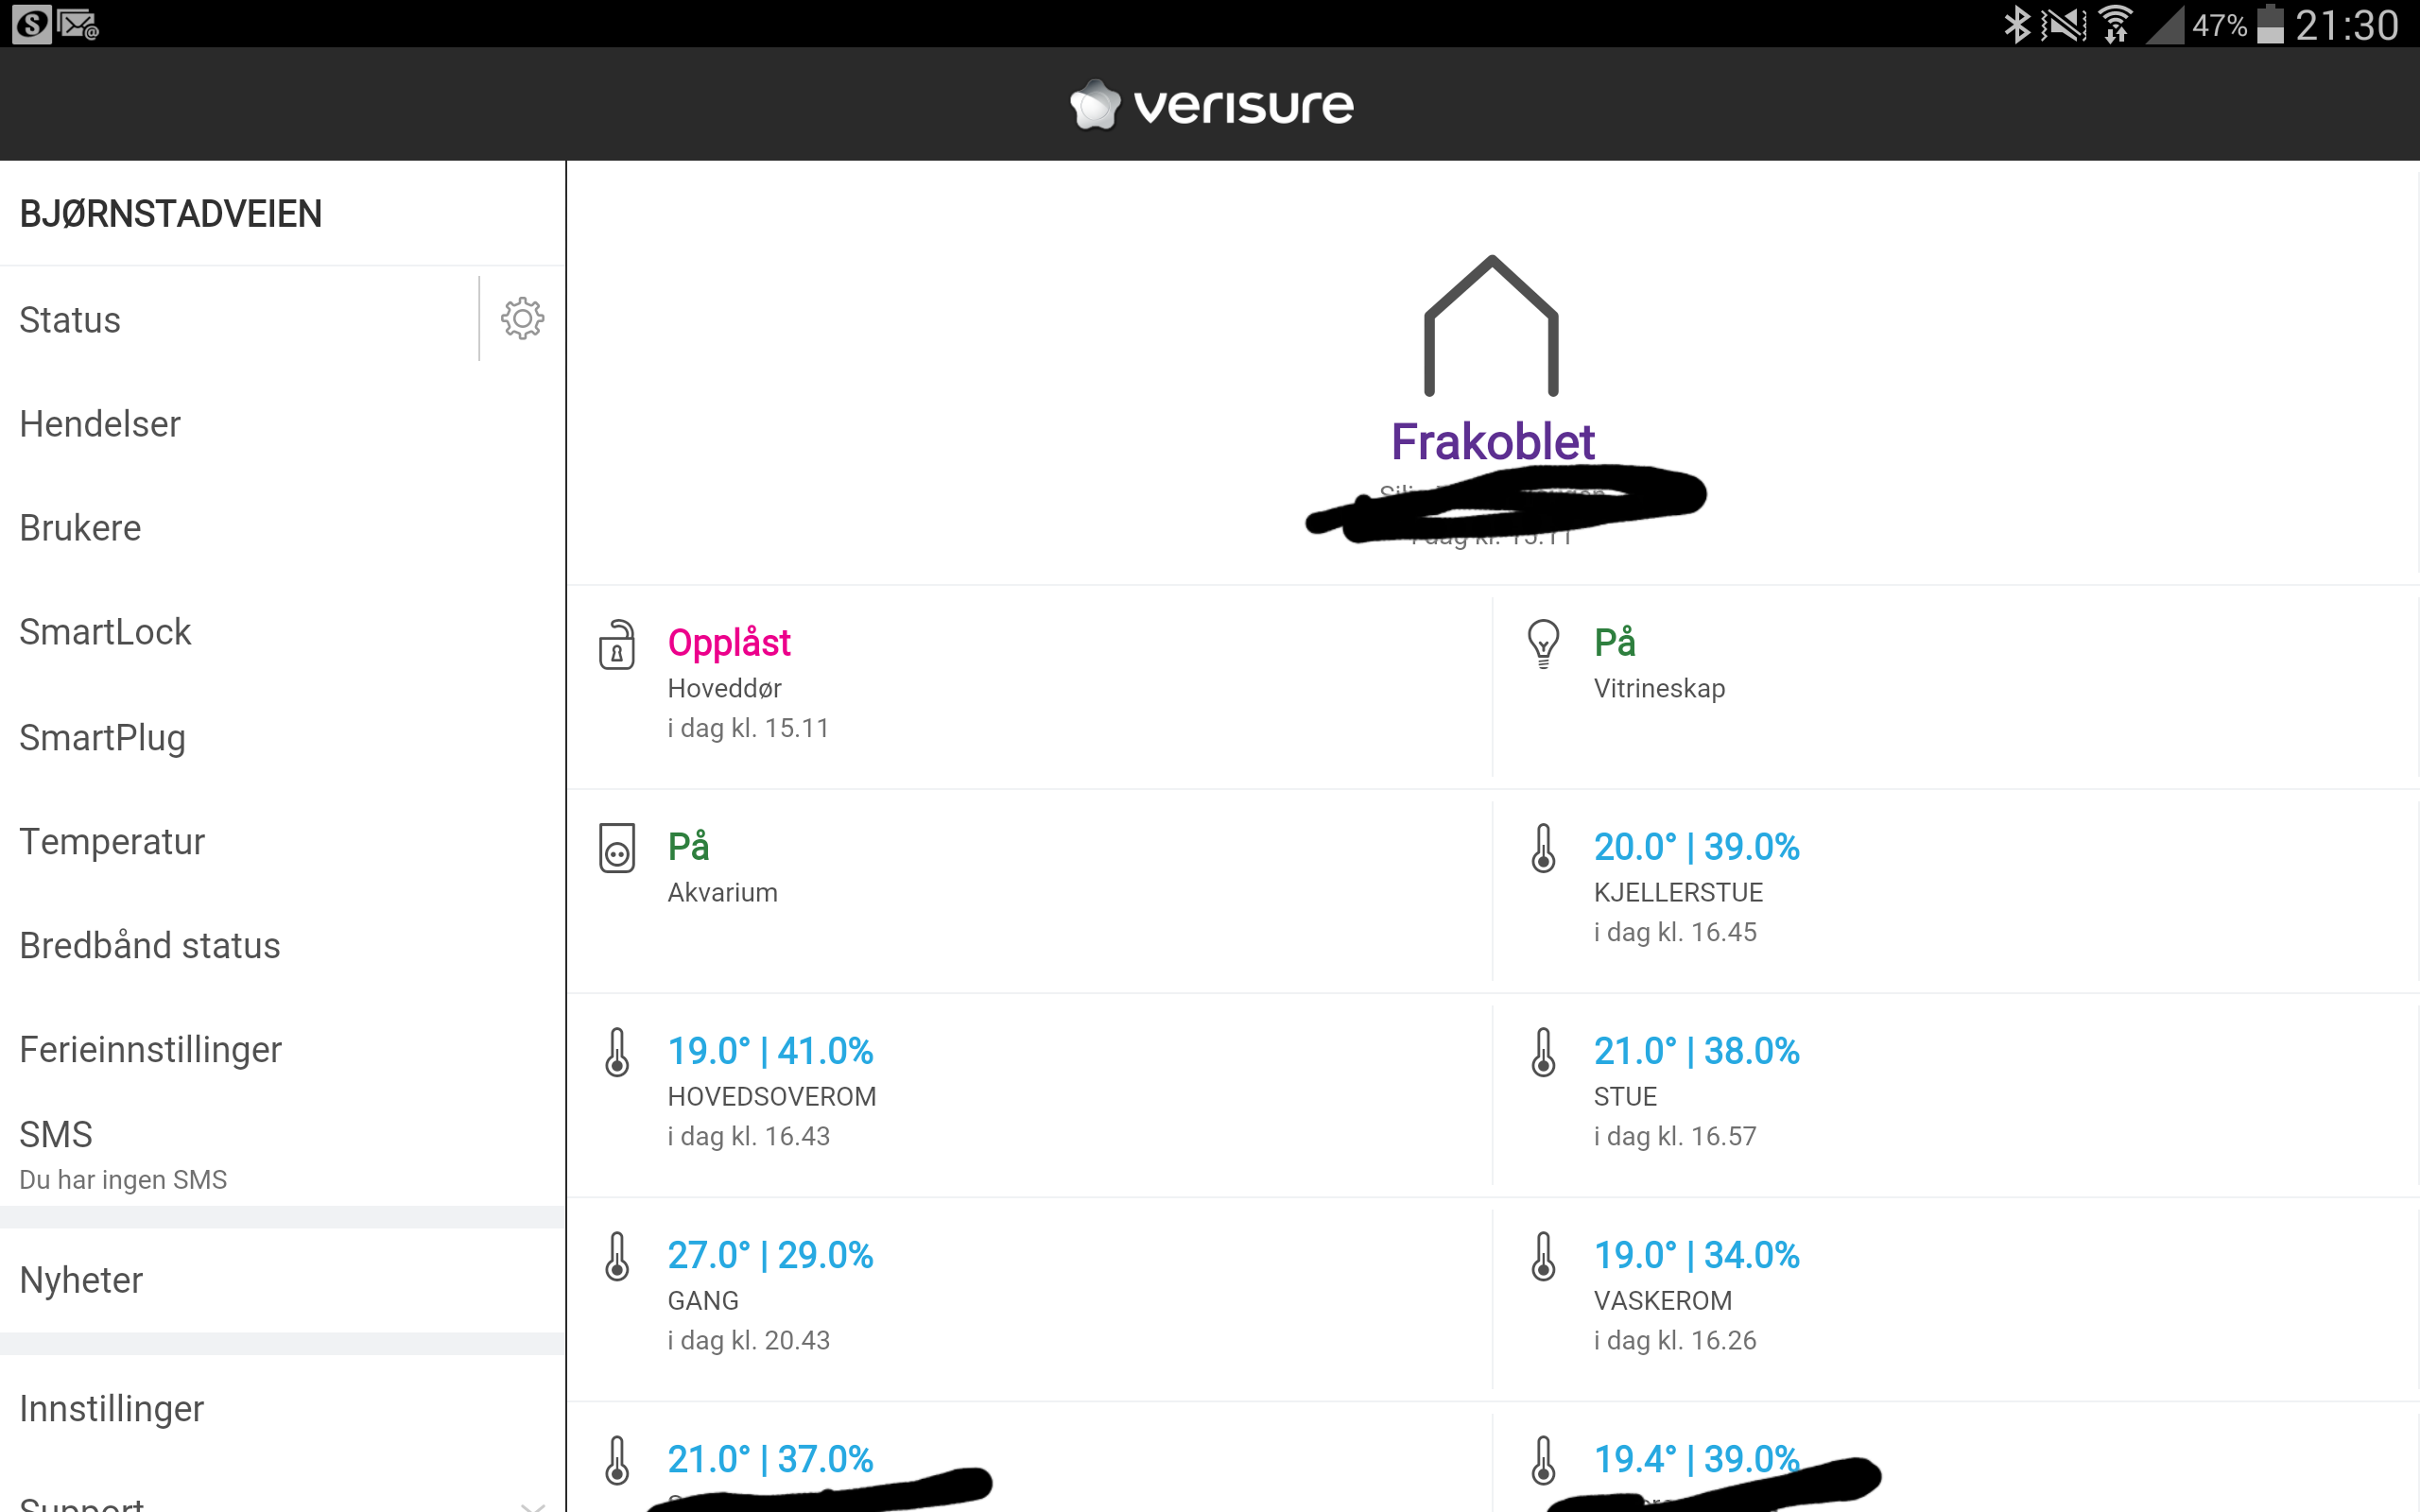Toggle the Opplåst lock state for Hoveddør
This screenshot has height=1512, width=2420.
click(729, 643)
